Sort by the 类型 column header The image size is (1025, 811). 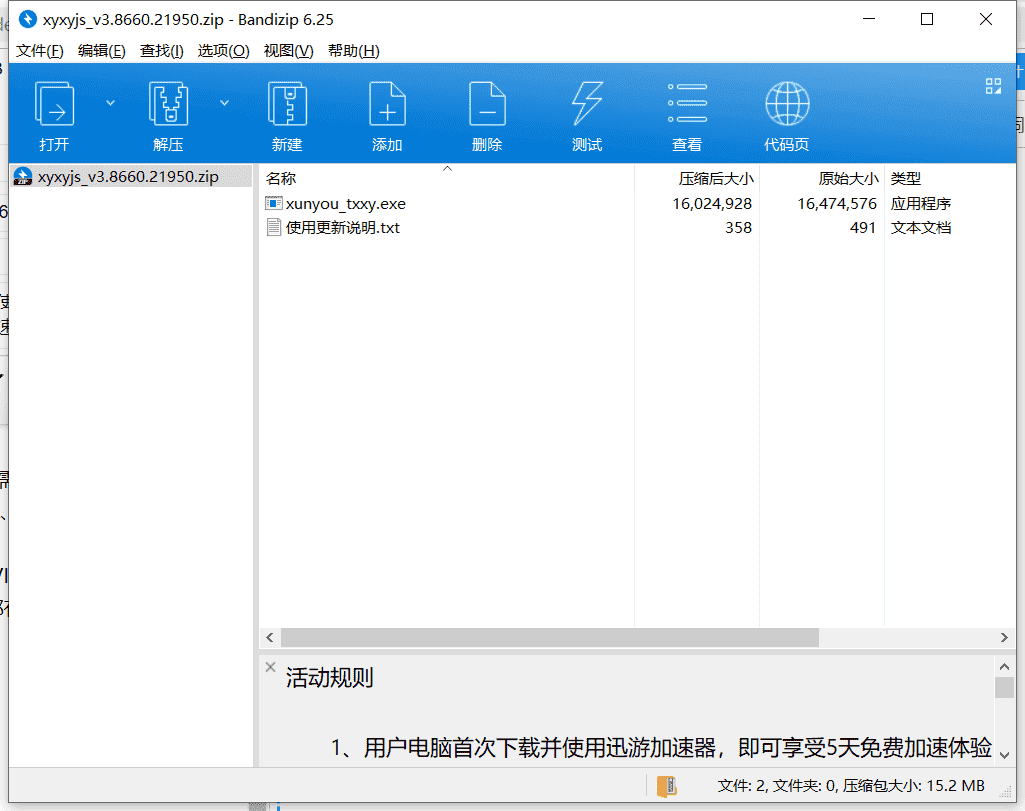tap(949, 178)
